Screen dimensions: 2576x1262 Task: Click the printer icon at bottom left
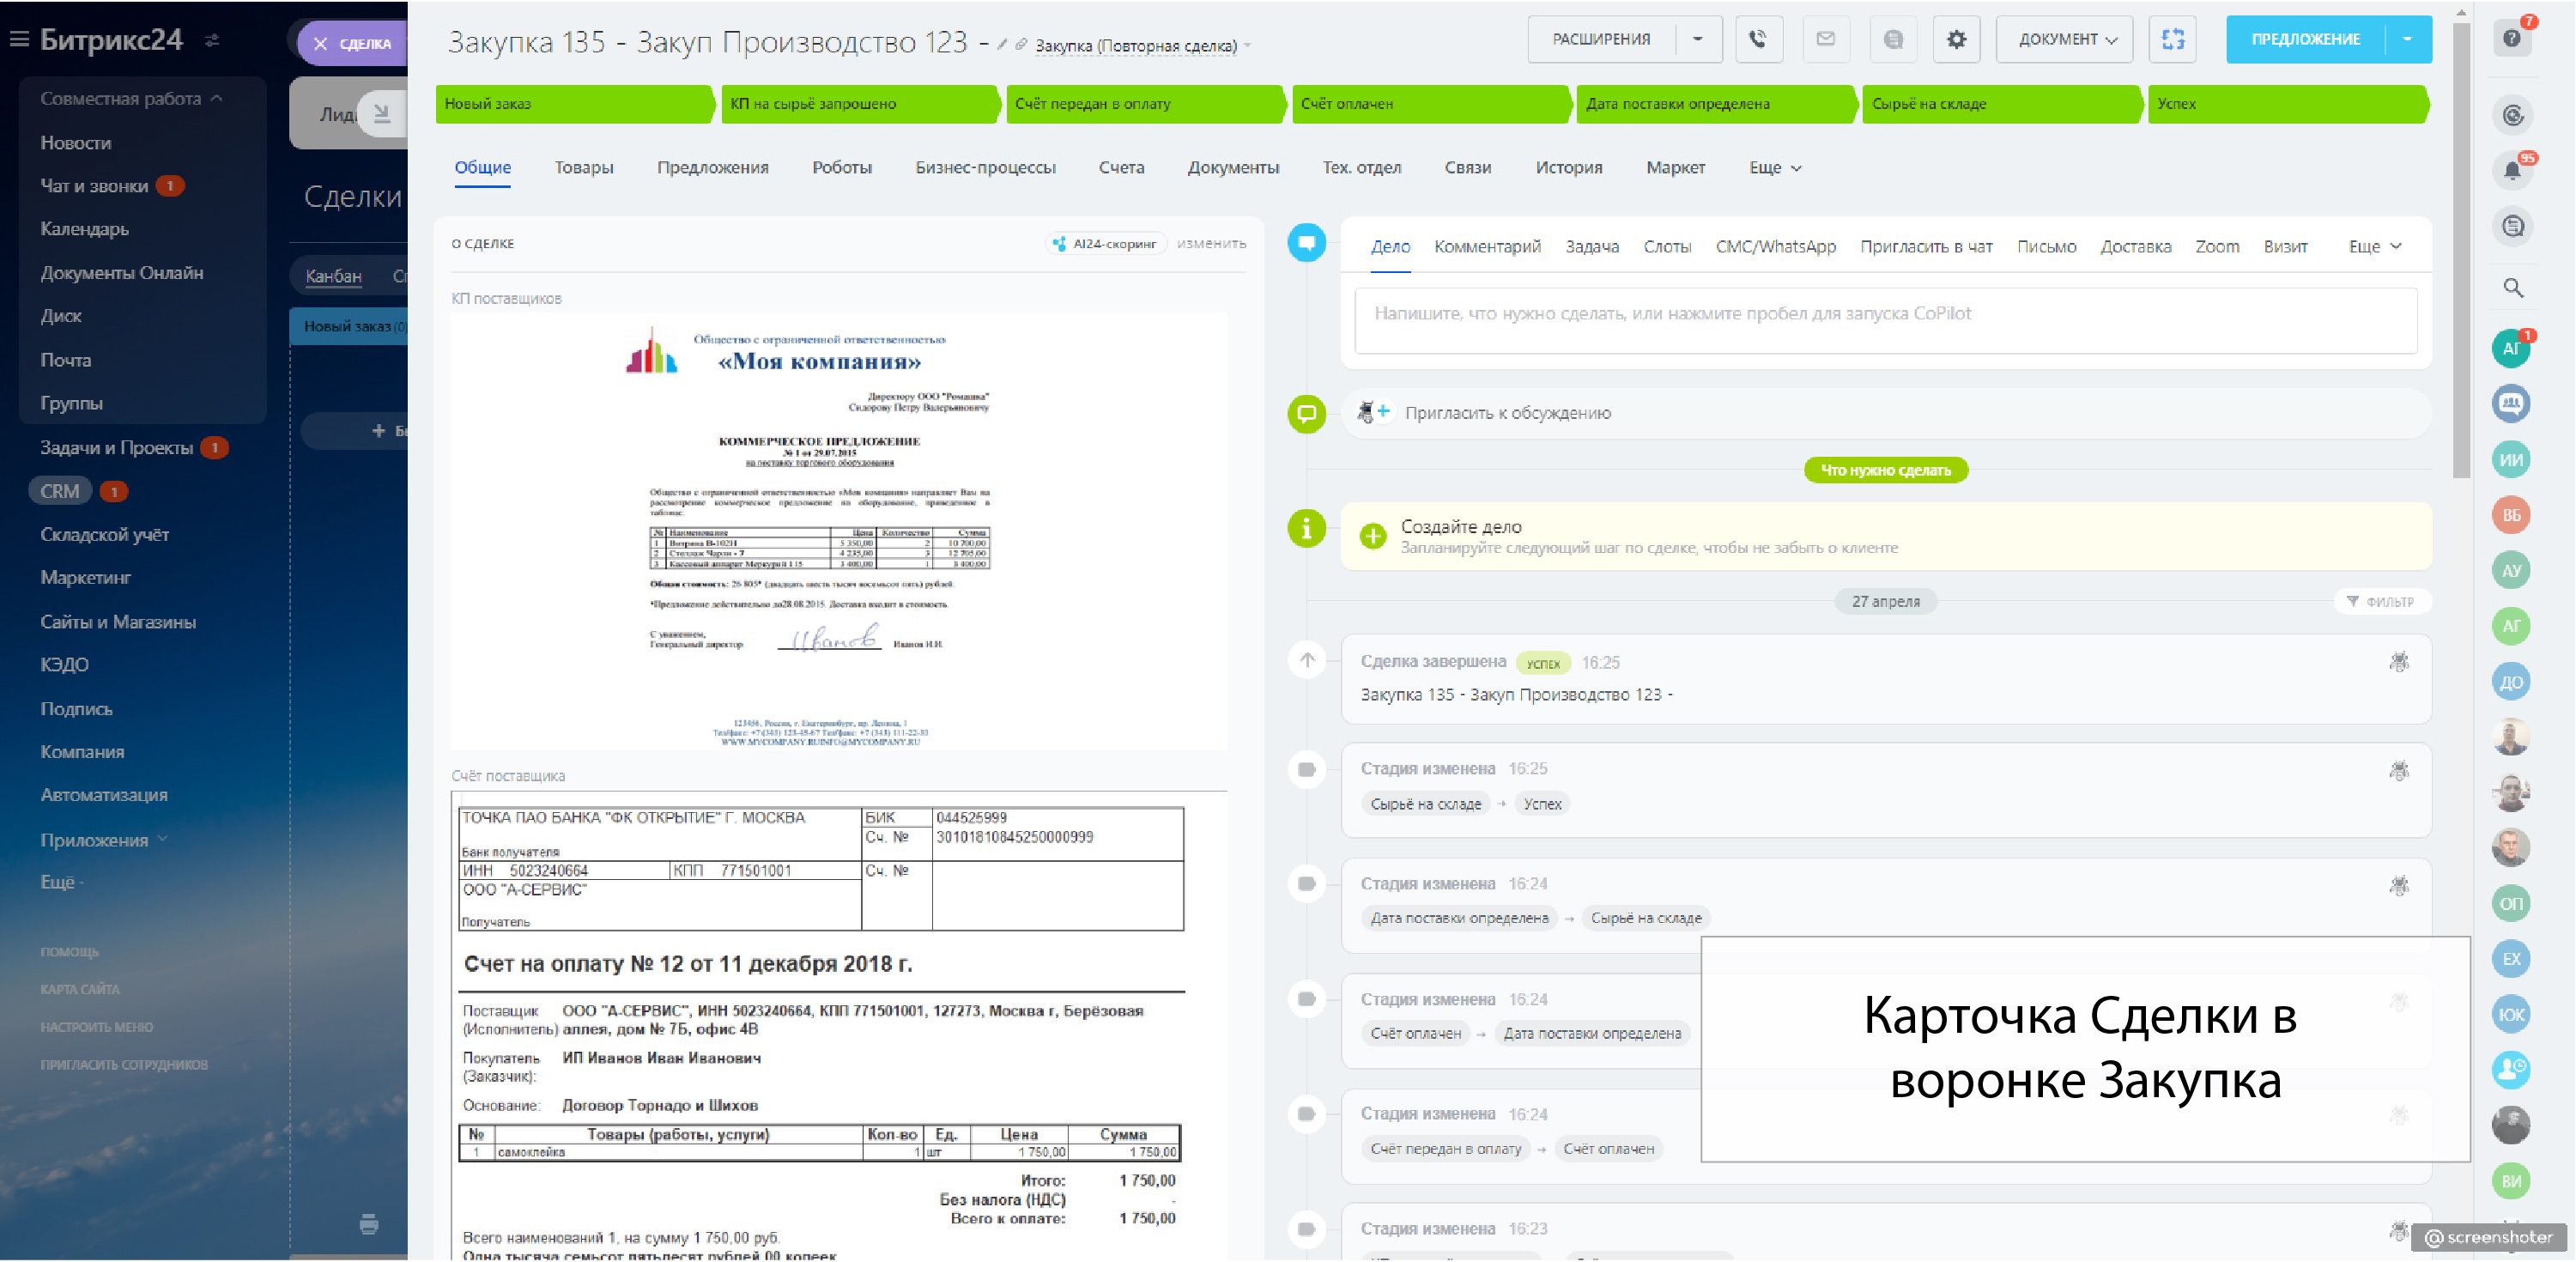tap(369, 1224)
